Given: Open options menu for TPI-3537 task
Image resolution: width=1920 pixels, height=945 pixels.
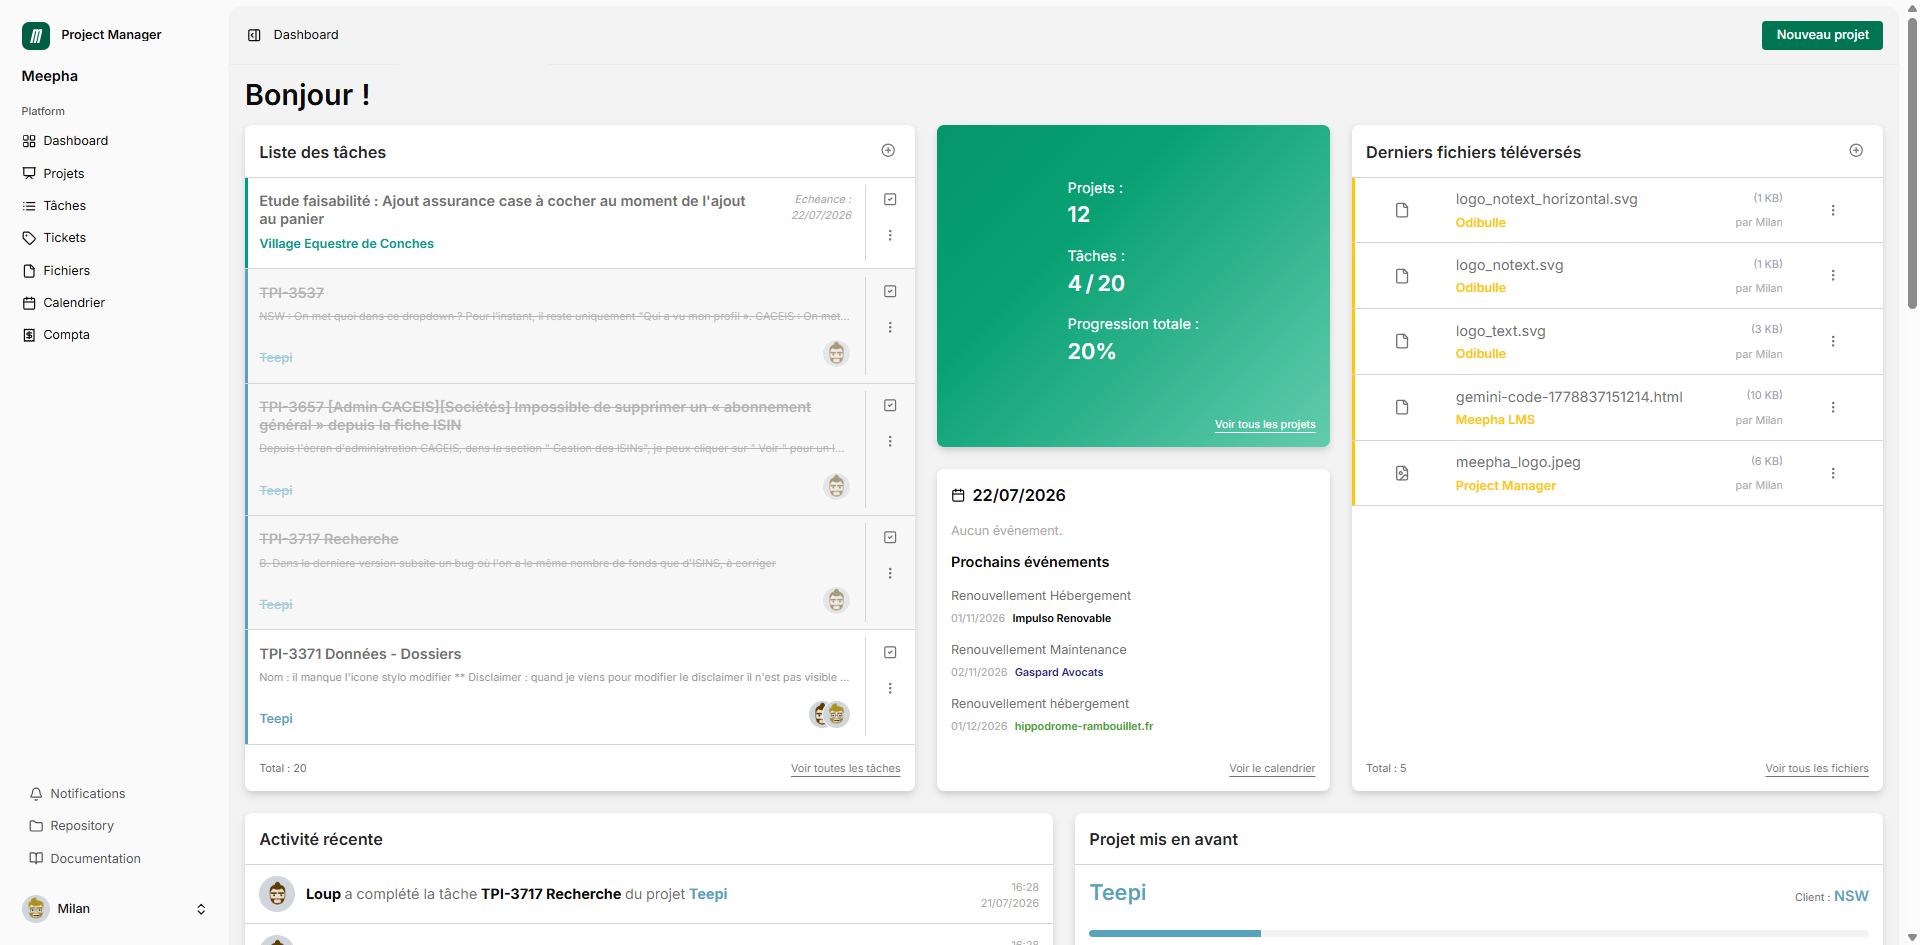Looking at the screenshot, I should coord(890,327).
